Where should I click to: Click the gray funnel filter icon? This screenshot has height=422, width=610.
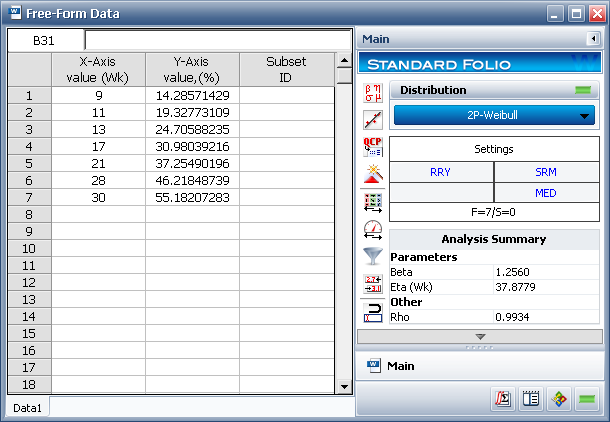(x=372, y=256)
